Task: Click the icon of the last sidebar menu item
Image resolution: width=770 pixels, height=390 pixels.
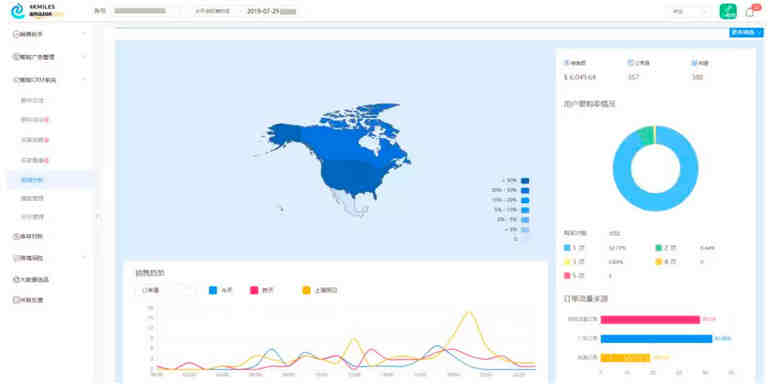Action: (16, 300)
